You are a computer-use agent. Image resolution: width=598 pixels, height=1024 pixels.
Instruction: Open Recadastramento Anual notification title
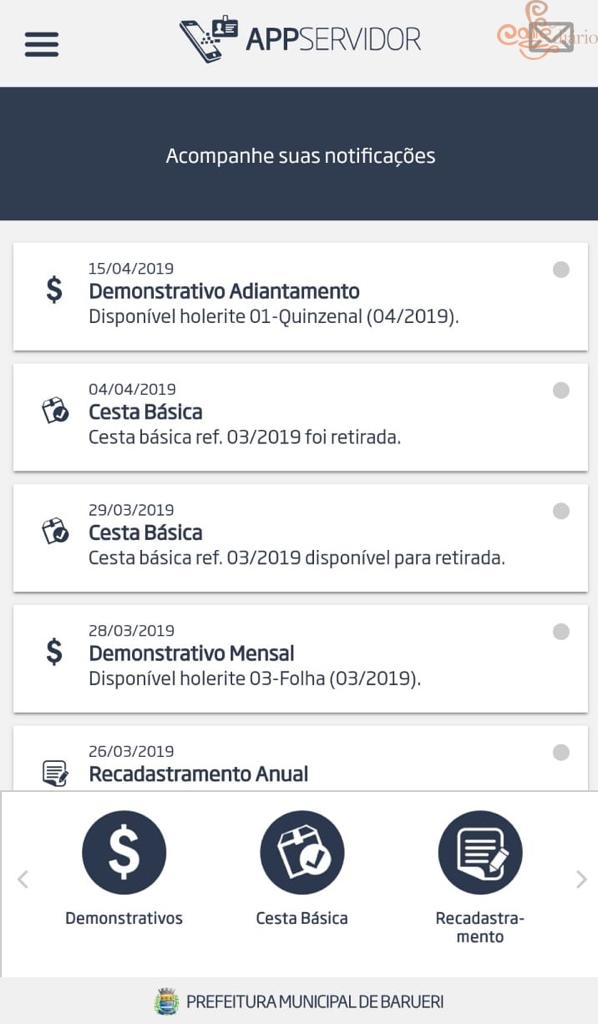click(198, 774)
